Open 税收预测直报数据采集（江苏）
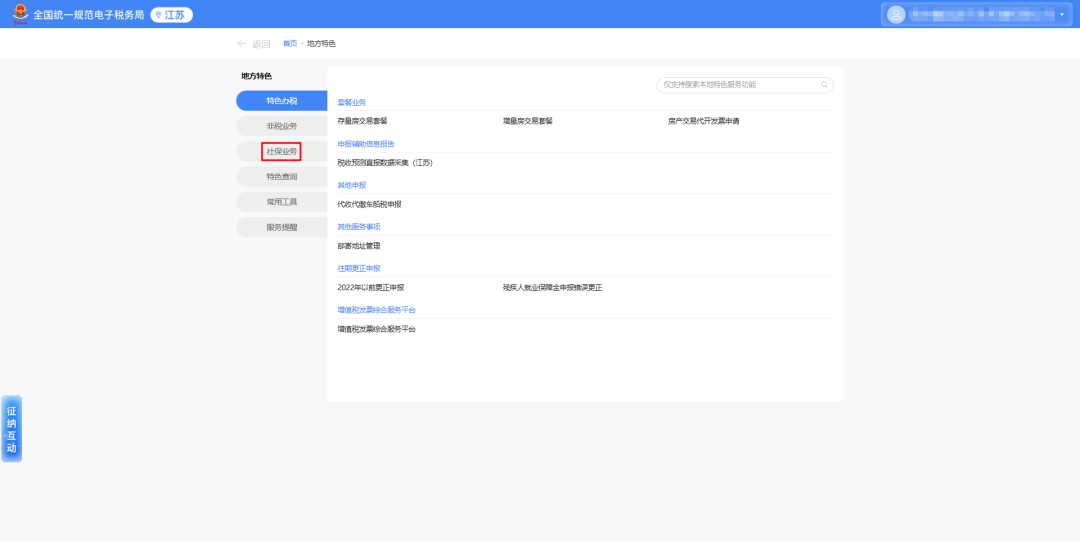The height and width of the screenshot is (541, 1080). pos(385,163)
